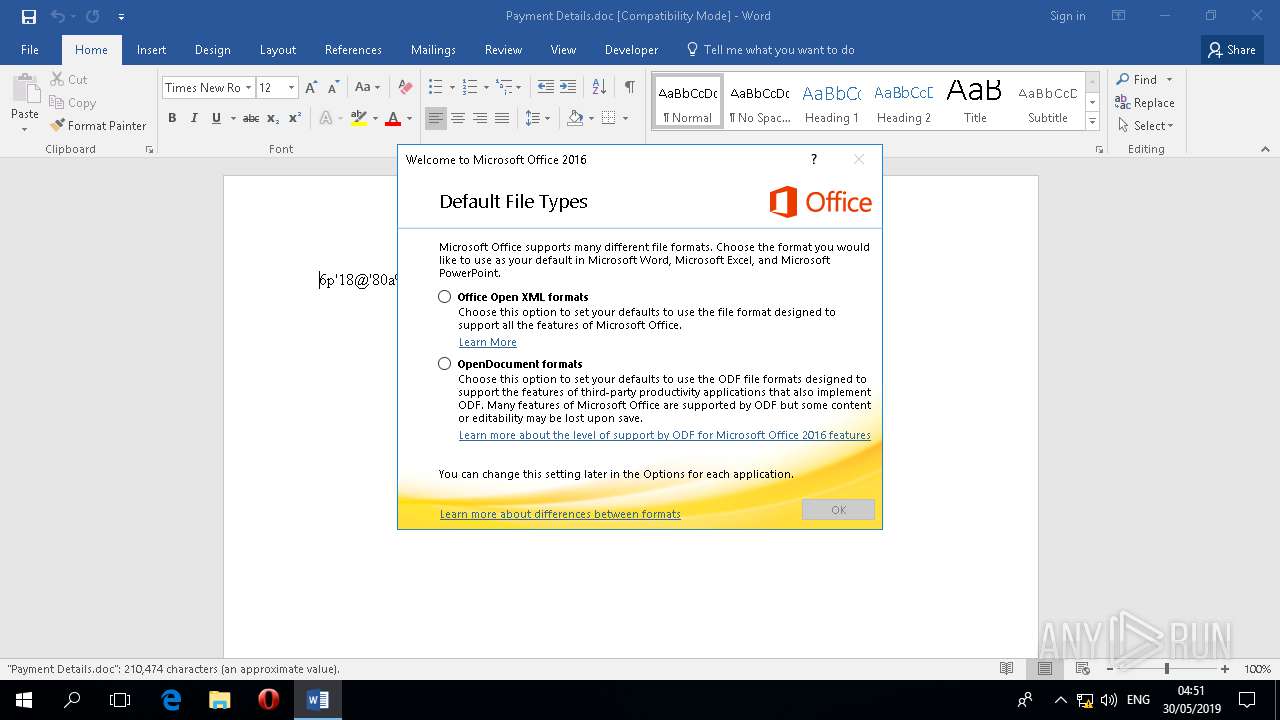Image resolution: width=1280 pixels, height=720 pixels.
Task: Open the ODF level of support link
Action: click(x=665, y=435)
